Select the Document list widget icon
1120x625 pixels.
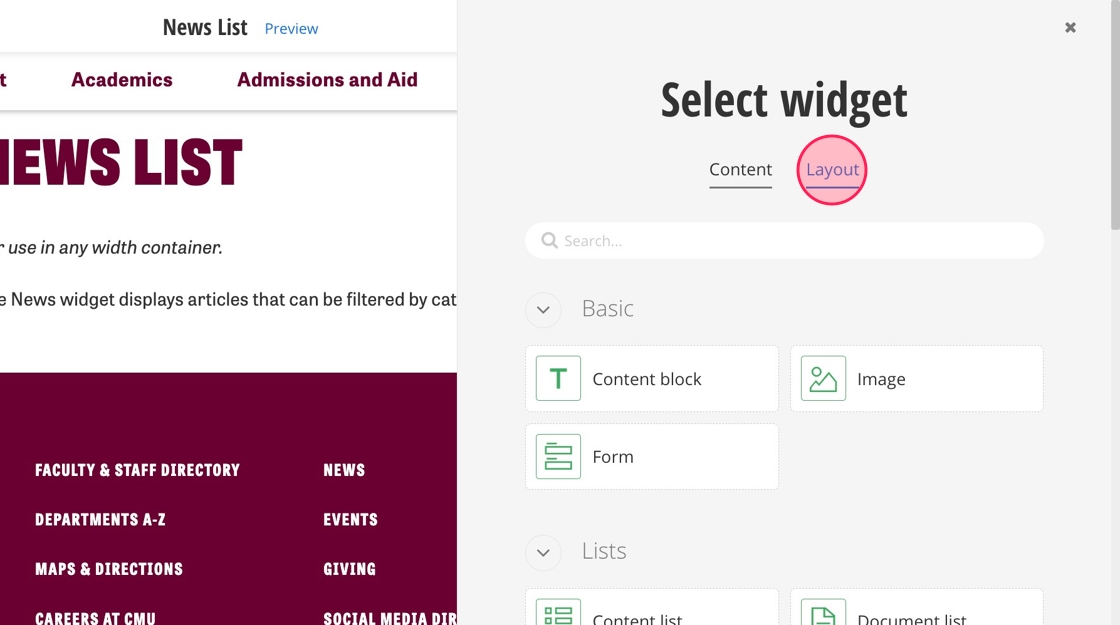pyautogui.click(x=823, y=612)
